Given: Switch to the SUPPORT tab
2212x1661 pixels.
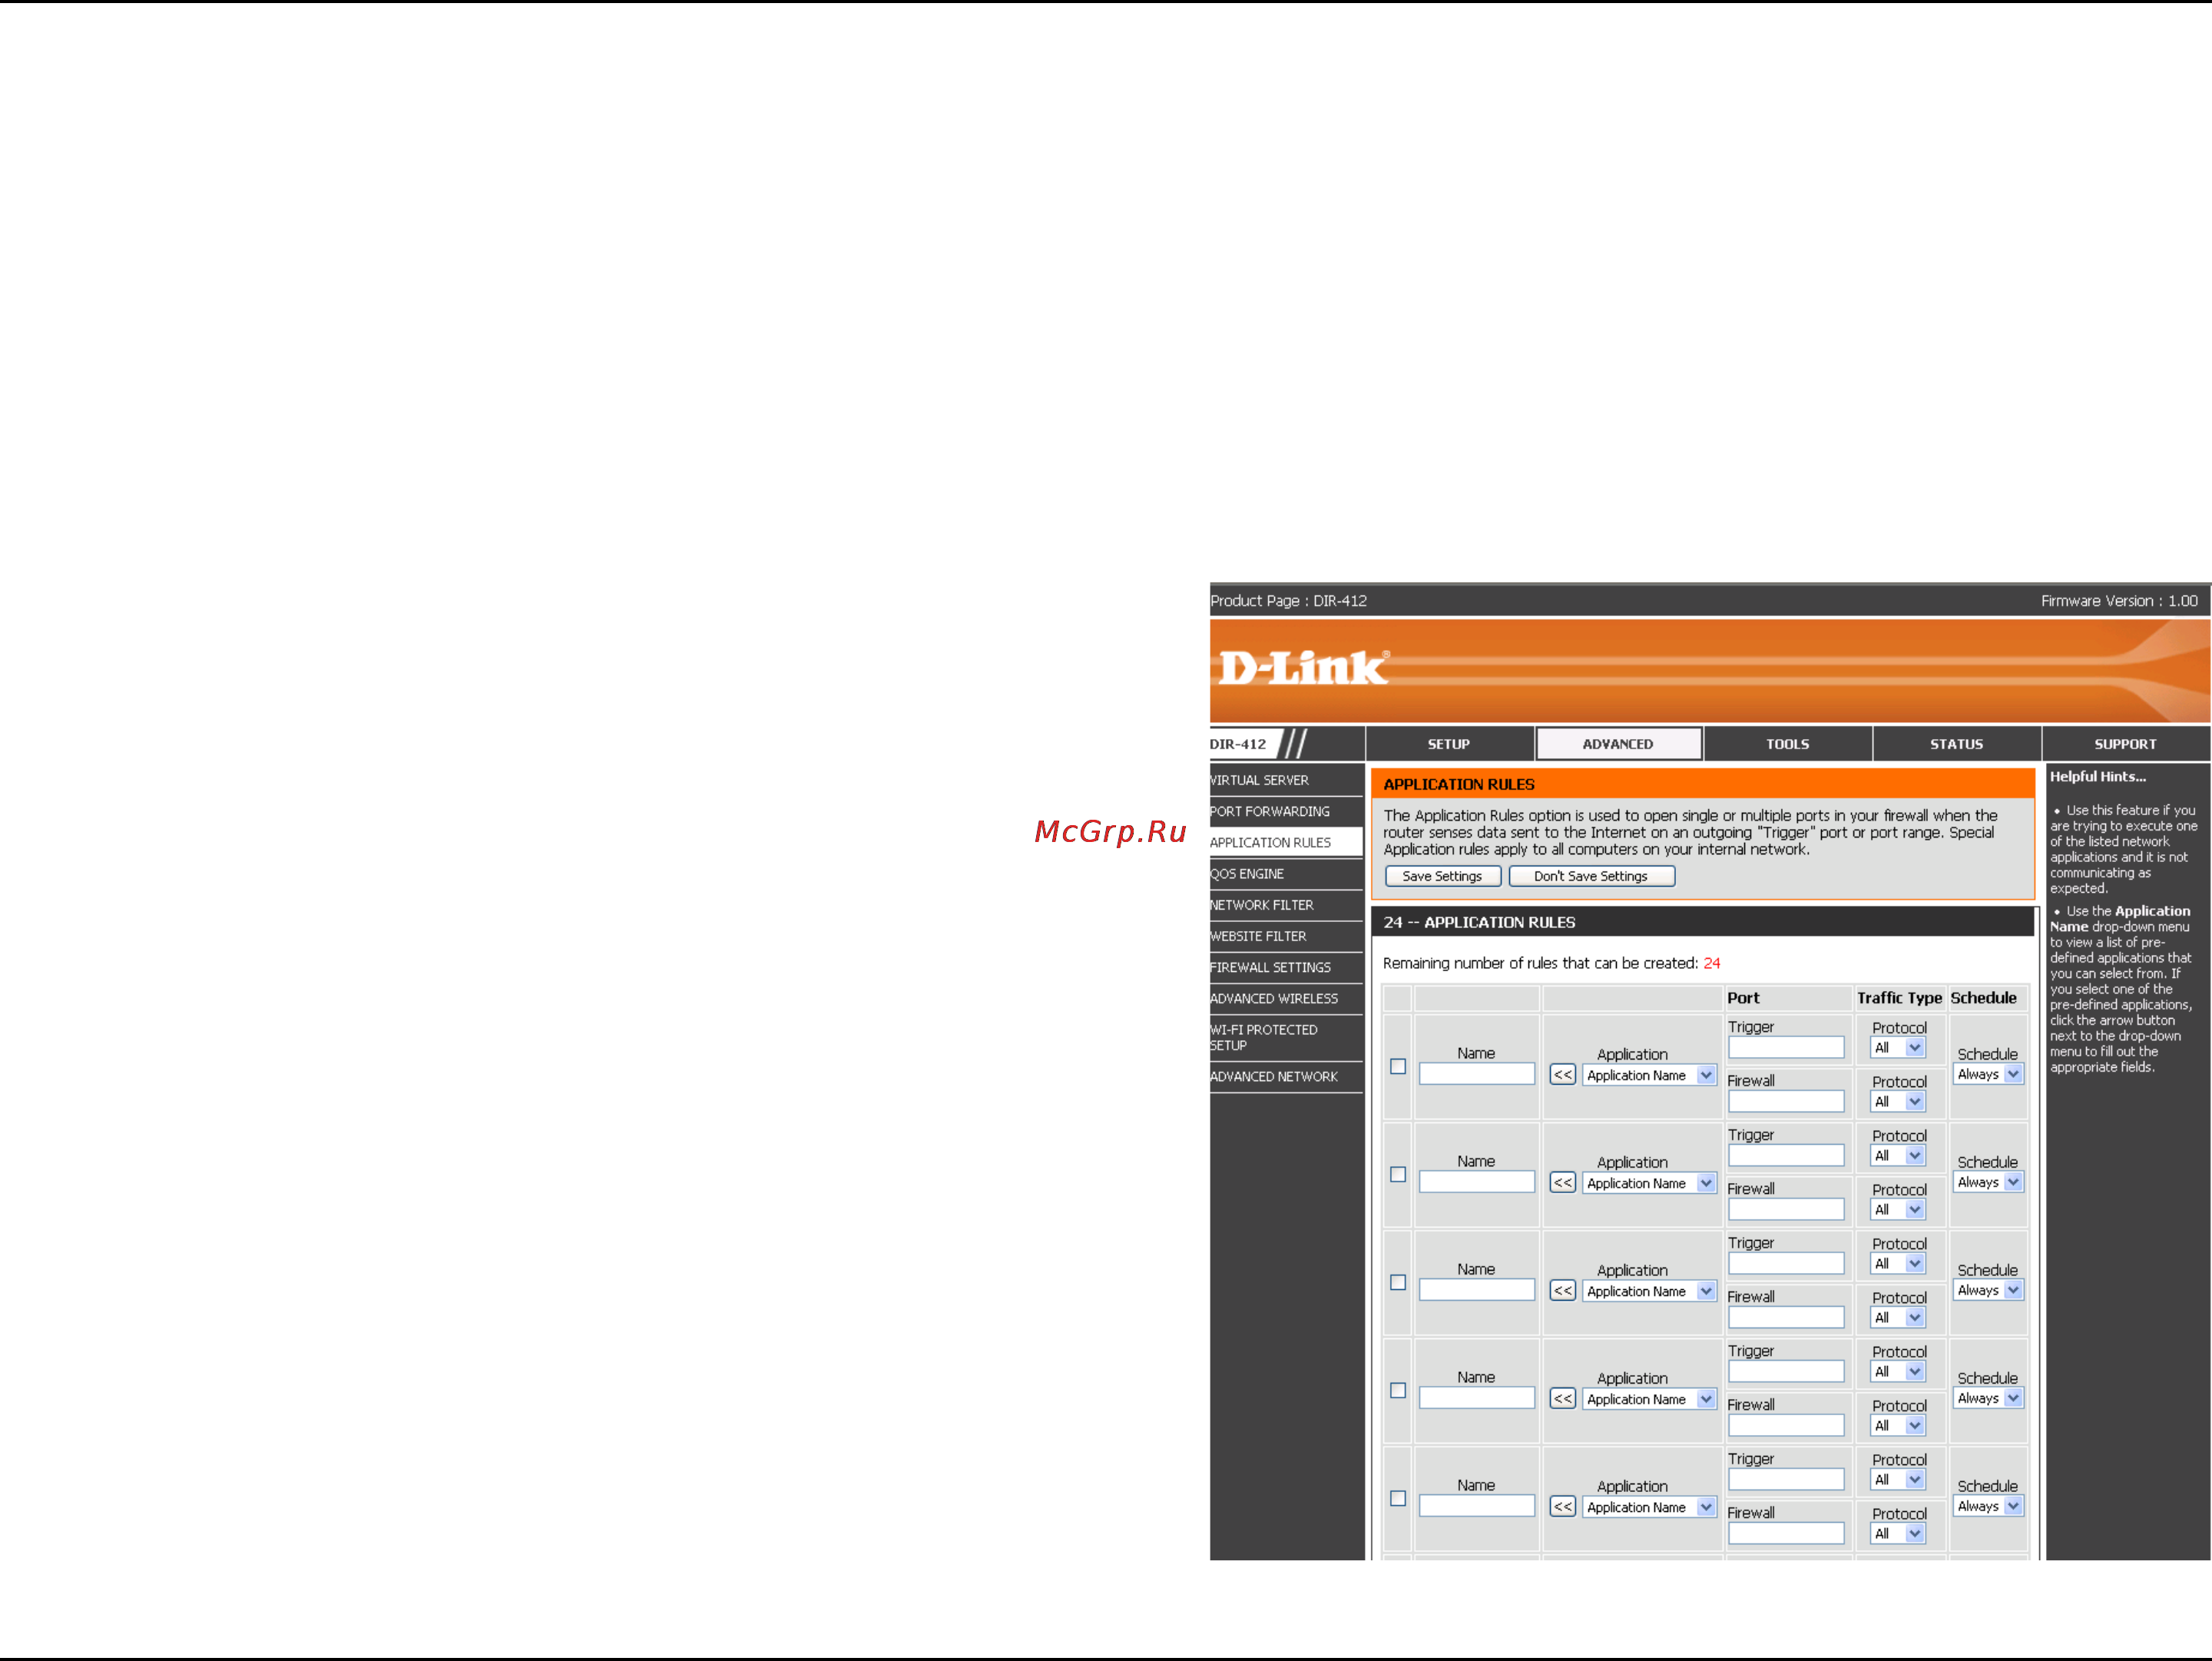Looking at the screenshot, I should pyautogui.click(x=2126, y=744).
